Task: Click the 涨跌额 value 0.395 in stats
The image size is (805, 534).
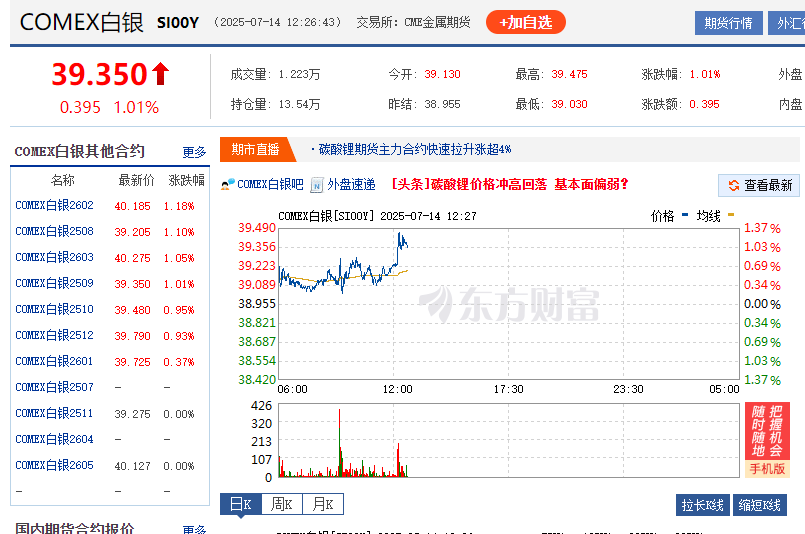Action: click(x=704, y=104)
